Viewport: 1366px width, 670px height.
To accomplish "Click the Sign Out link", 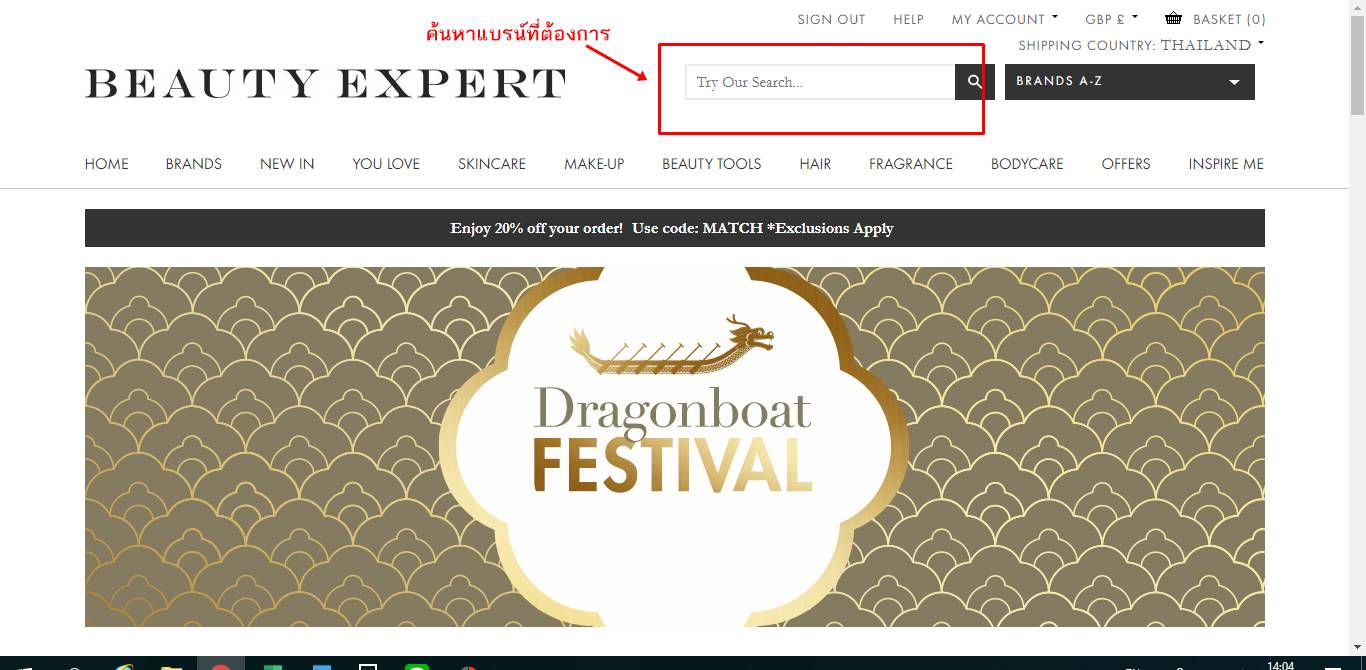I will click(x=831, y=19).
